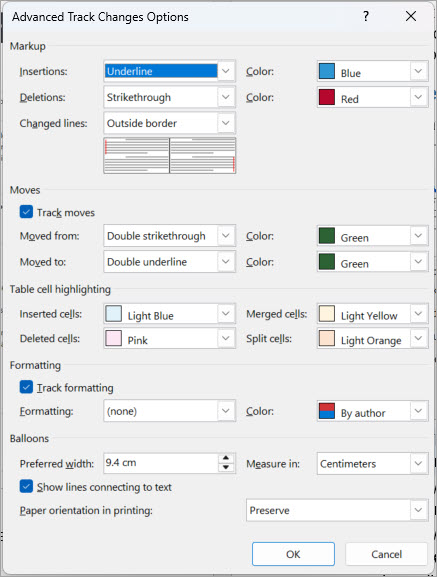Open Moved from Double strikethrough dropdown
This screenshot has width=437, height=577.
[x=170, y=236]
